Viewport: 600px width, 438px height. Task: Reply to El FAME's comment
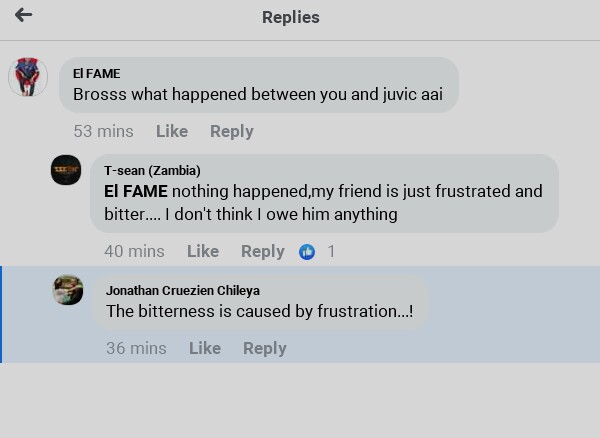[232, 131]
